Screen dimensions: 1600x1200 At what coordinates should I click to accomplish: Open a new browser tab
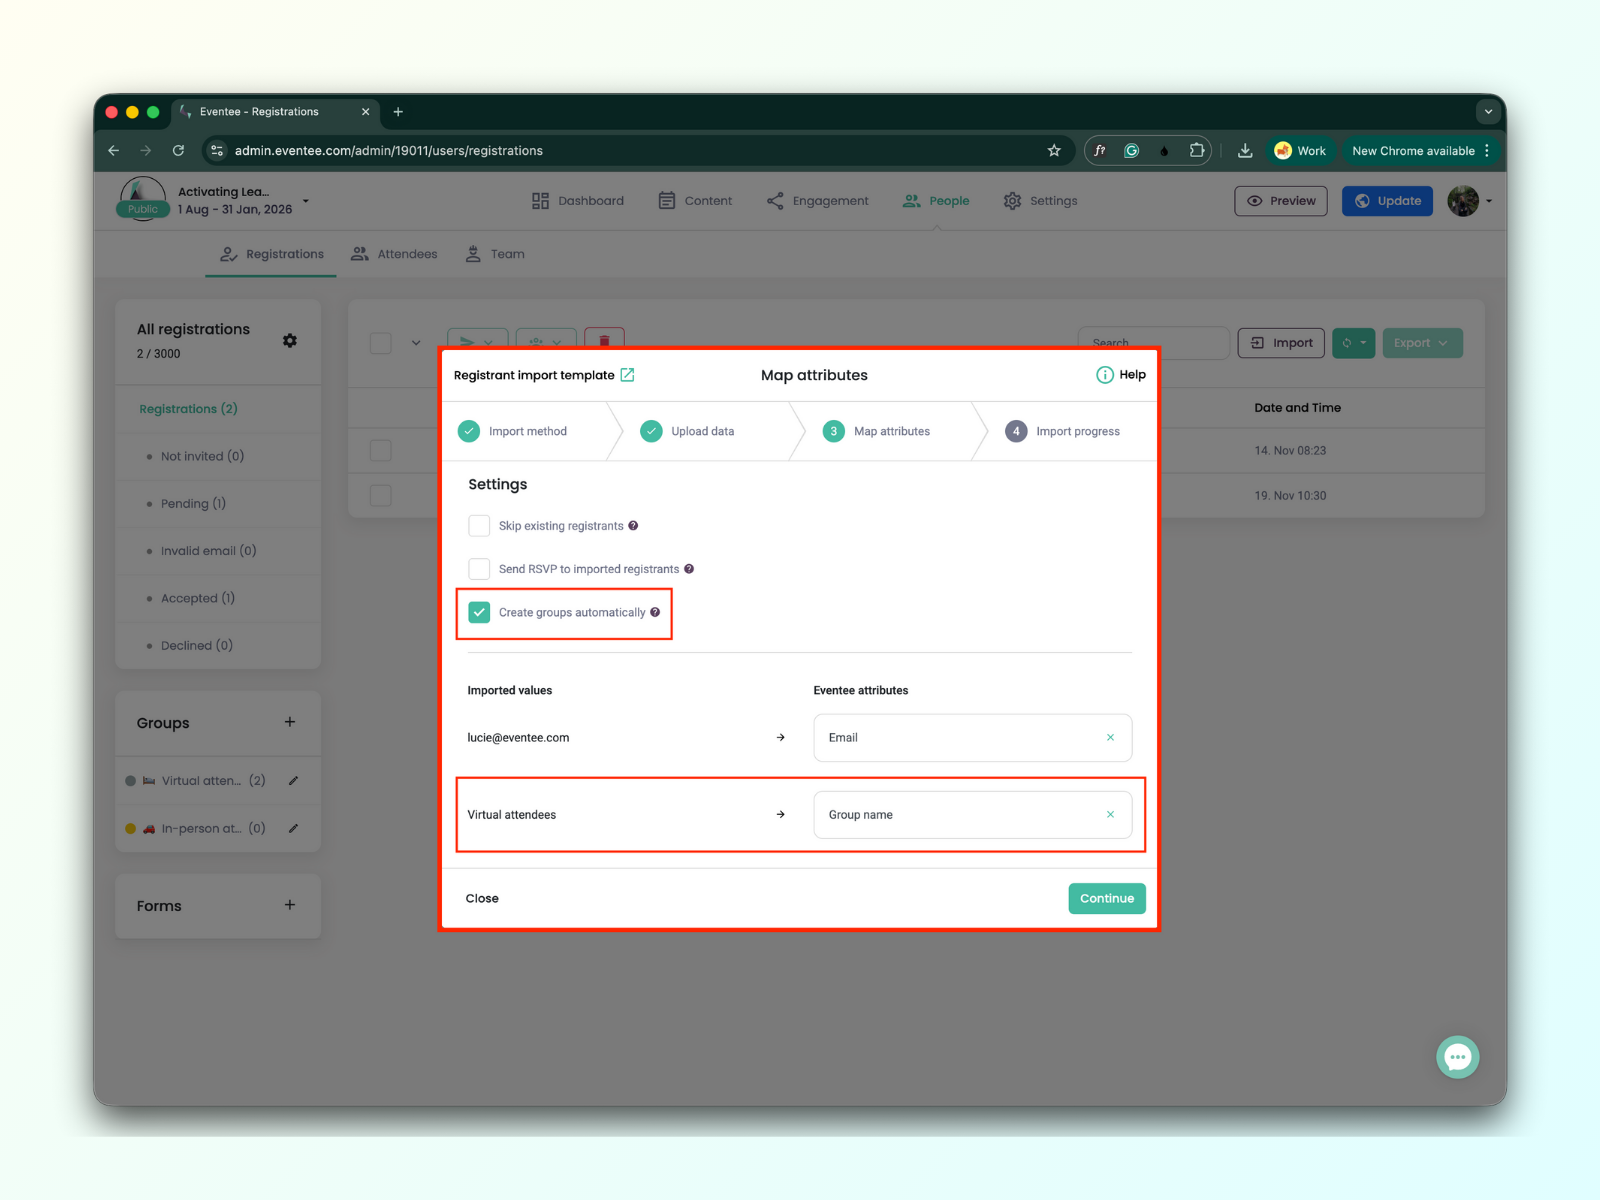click(398, 112)
